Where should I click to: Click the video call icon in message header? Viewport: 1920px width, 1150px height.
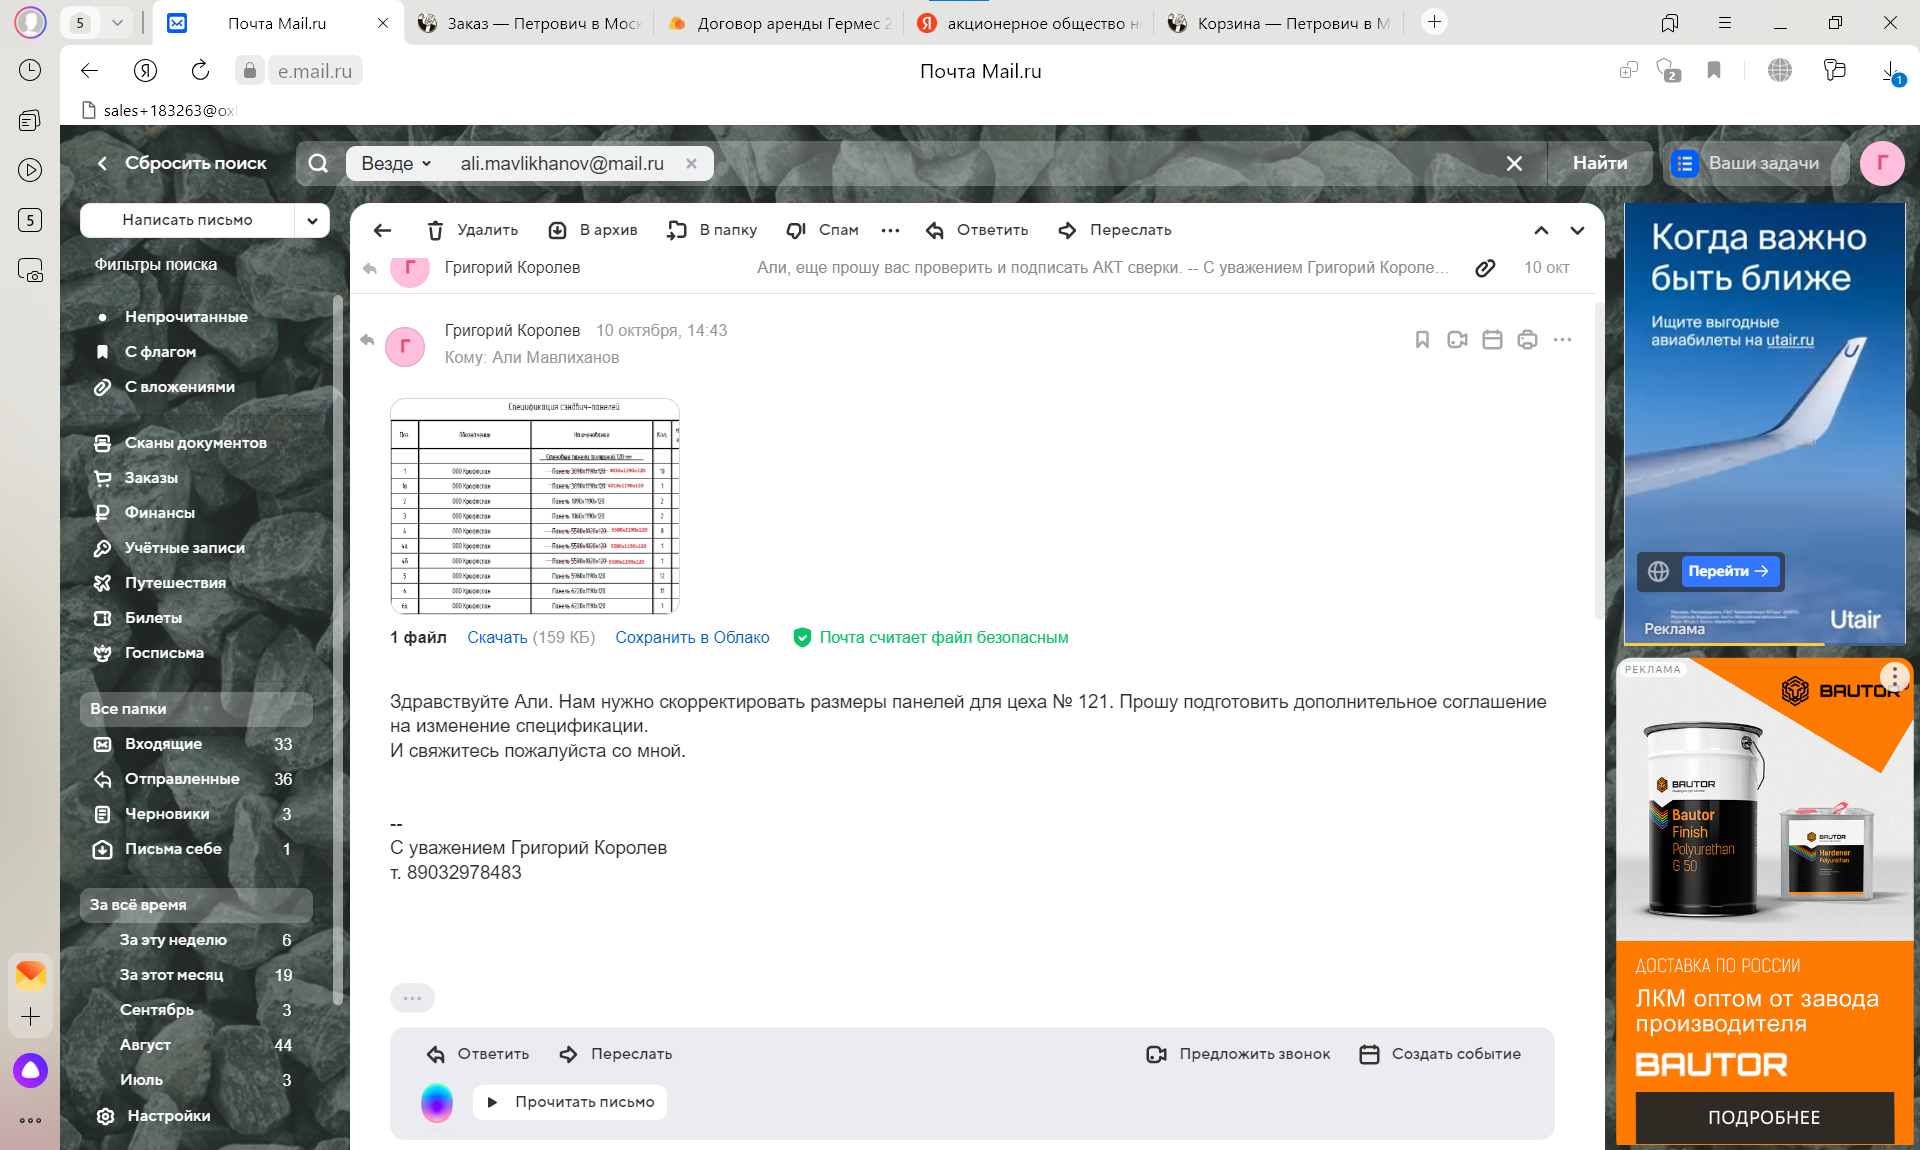(1457, 340)
